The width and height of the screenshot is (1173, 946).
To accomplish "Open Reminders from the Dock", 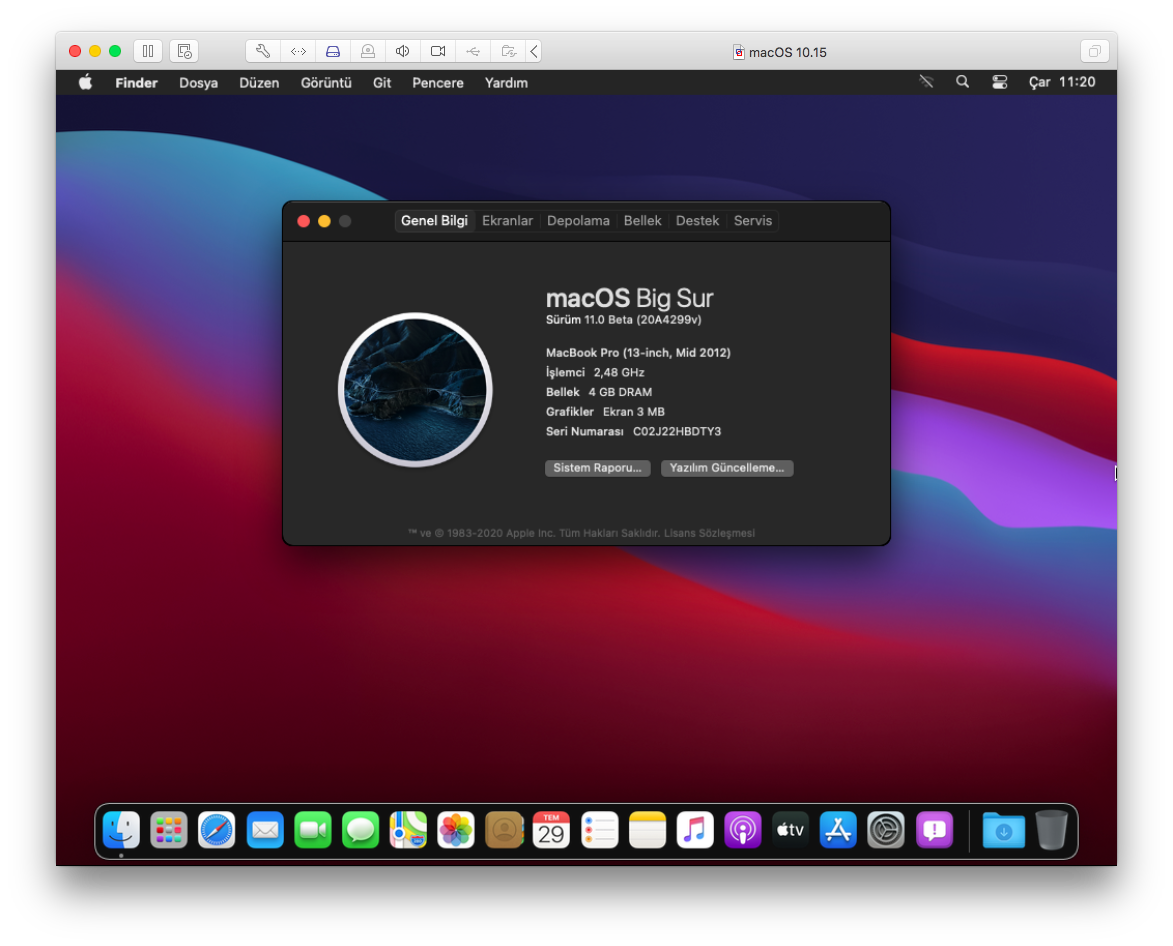I will tap(599, 830).
